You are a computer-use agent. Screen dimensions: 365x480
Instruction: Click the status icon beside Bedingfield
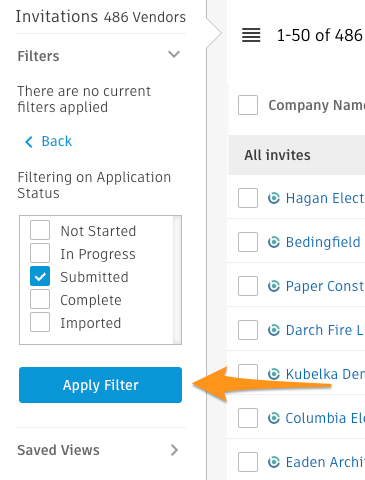pos(274,242)
